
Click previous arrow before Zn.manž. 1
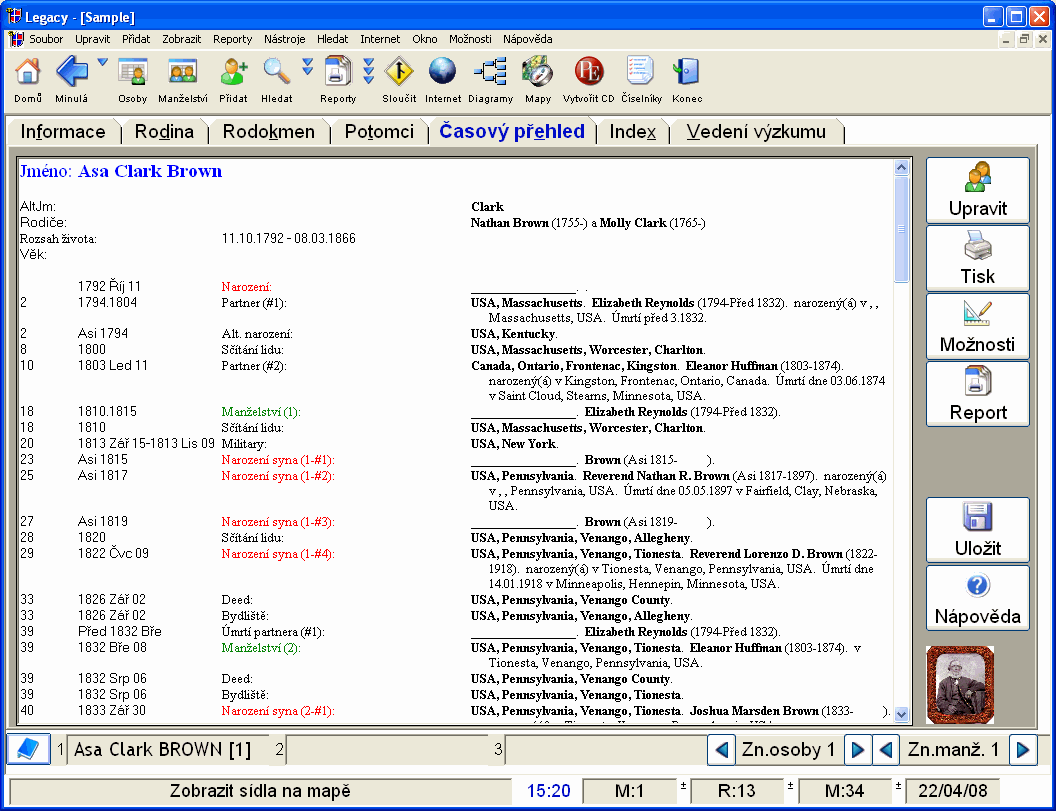[x=885, y=749]
